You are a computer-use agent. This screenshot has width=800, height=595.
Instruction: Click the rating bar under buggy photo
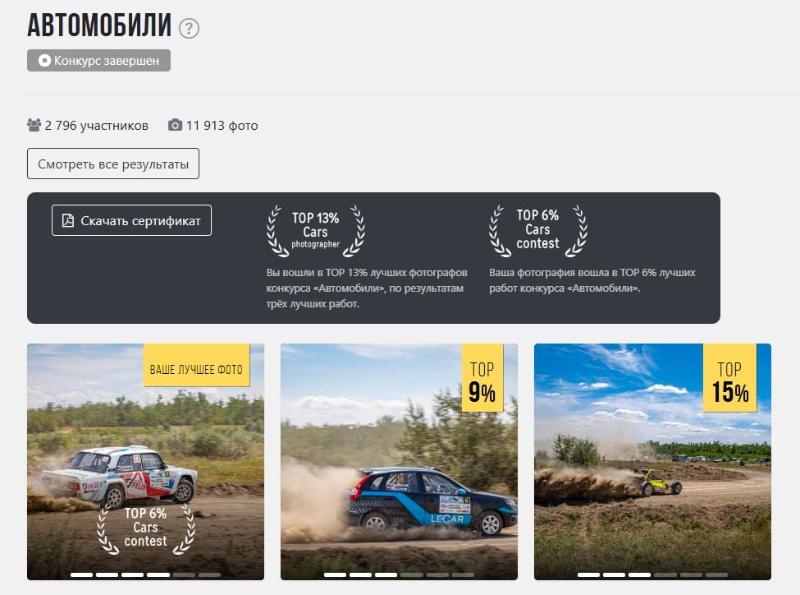pyautogui.click(x=653, y=575)
